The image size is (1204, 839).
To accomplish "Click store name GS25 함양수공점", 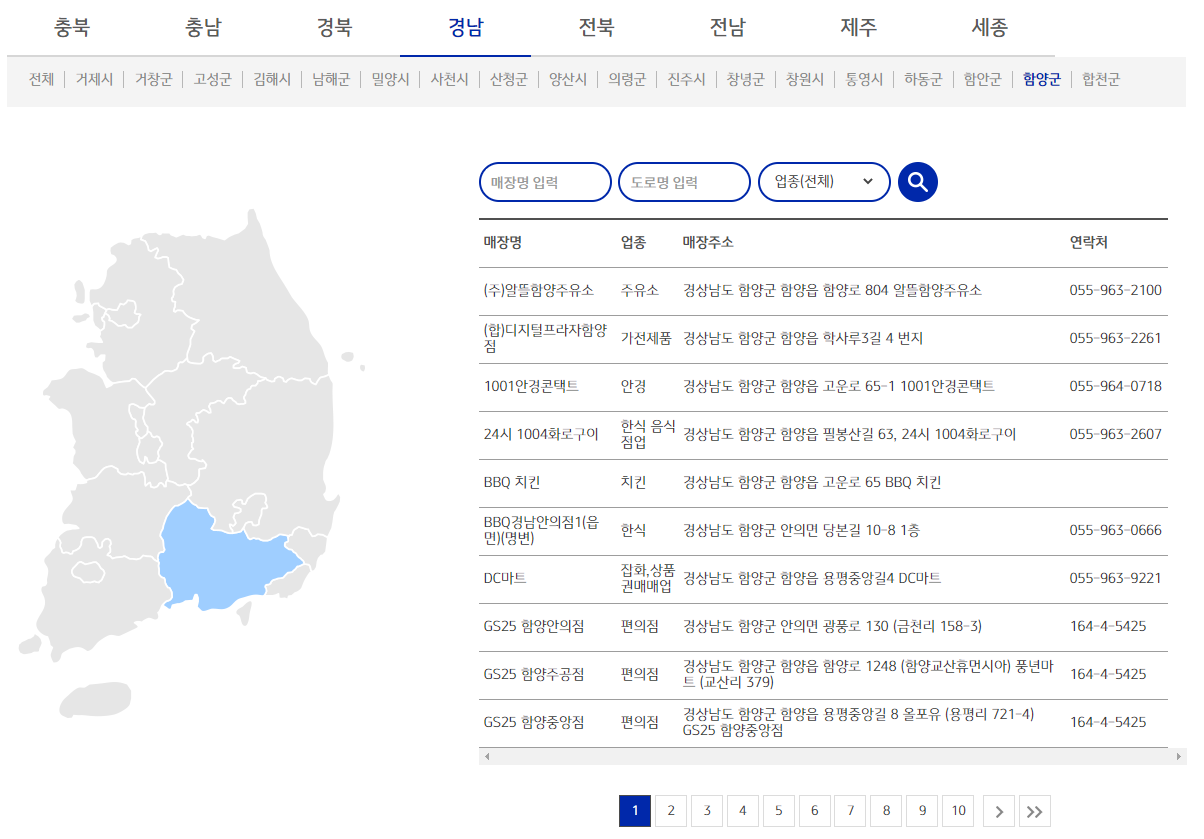I will (534, 674).
